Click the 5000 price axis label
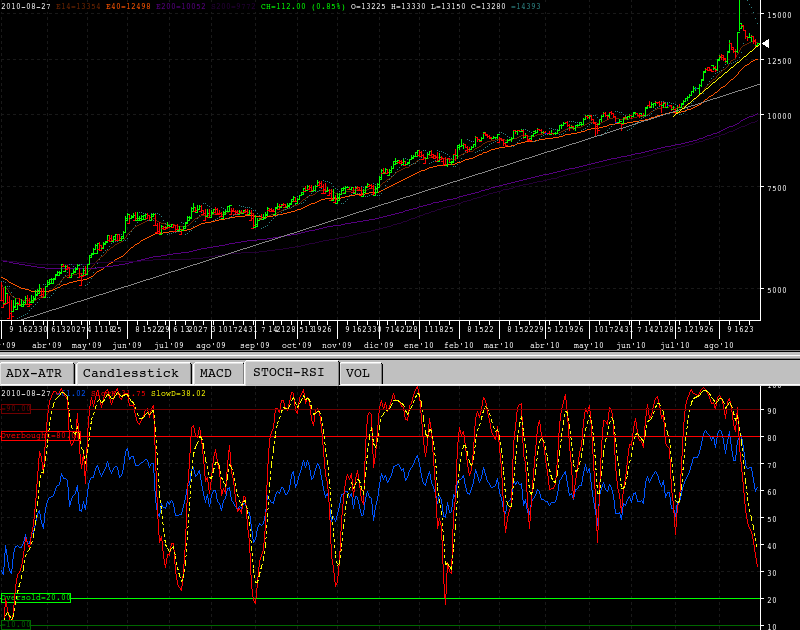The image size is (800, 630). coord(778,290)
